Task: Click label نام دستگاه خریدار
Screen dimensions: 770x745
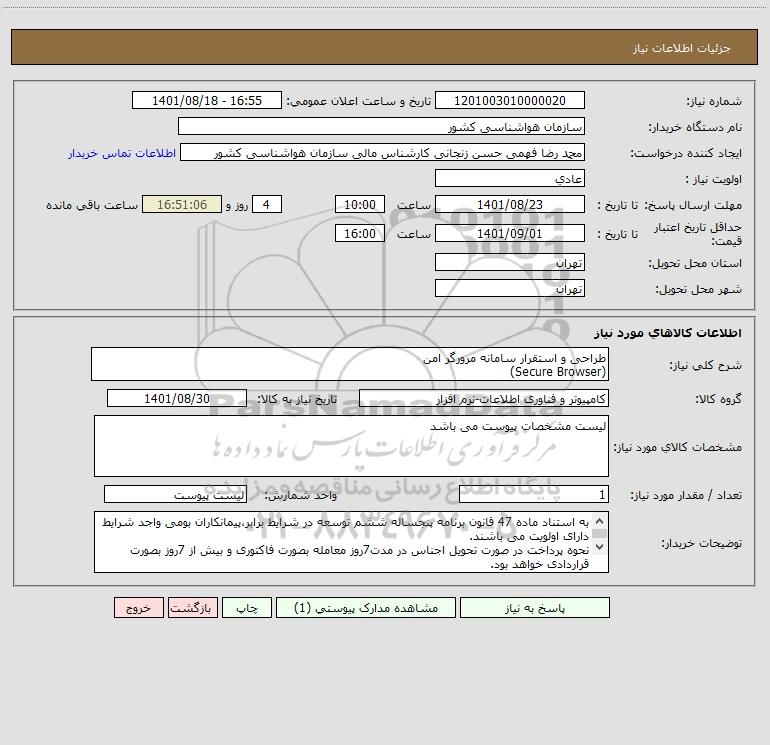Action: point(695,127)
